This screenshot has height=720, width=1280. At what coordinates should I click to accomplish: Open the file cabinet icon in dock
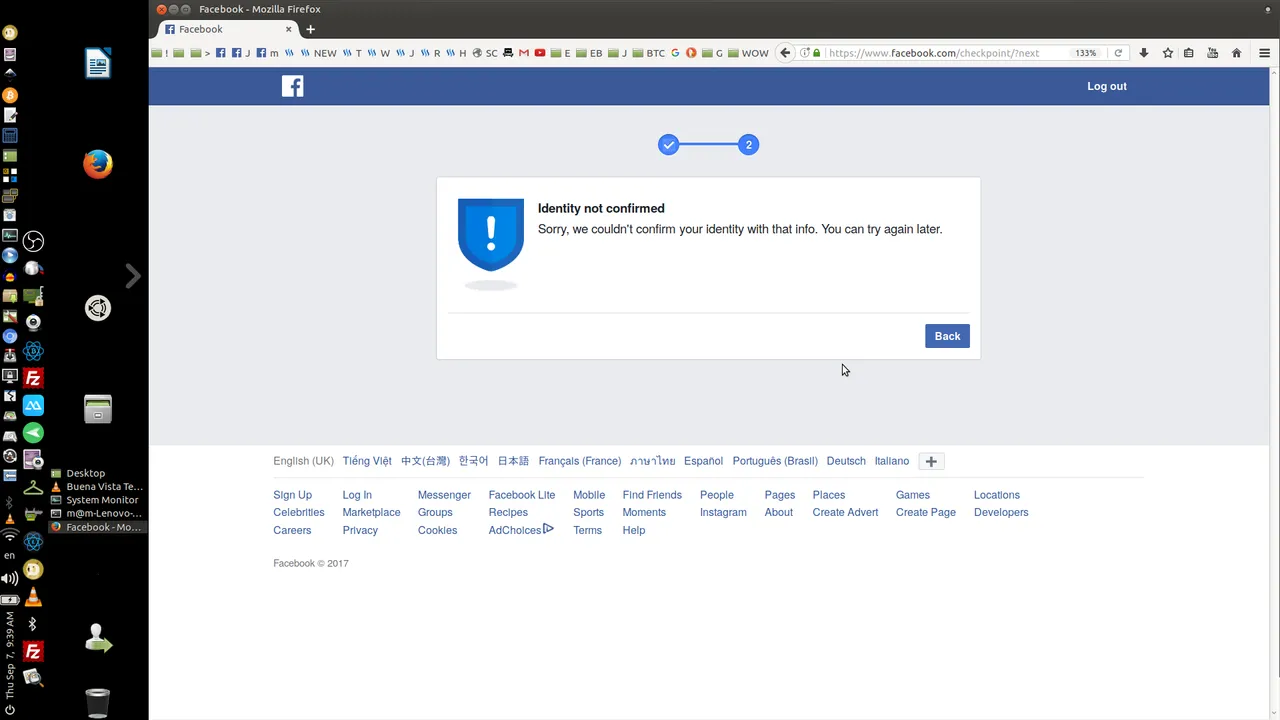click(x=98, y=408)
